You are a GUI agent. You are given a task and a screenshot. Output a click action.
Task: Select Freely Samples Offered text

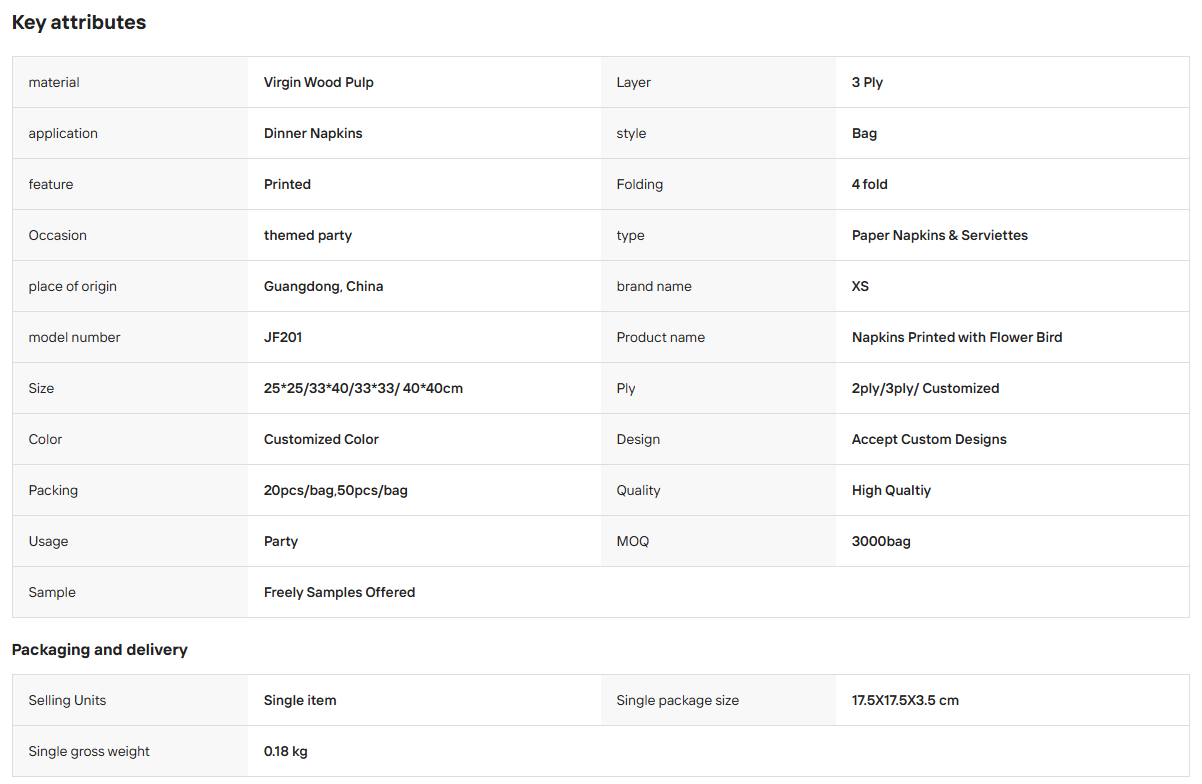tap(339, 592)
